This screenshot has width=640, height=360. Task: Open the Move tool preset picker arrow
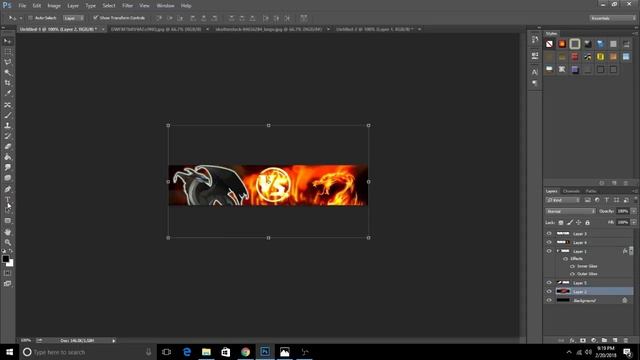[21, 18]
